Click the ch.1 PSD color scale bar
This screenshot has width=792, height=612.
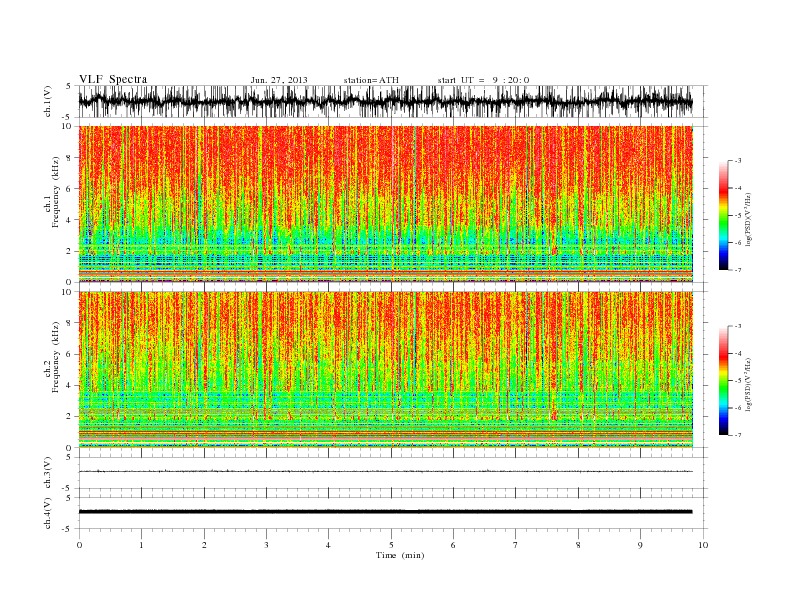[723, 215]
